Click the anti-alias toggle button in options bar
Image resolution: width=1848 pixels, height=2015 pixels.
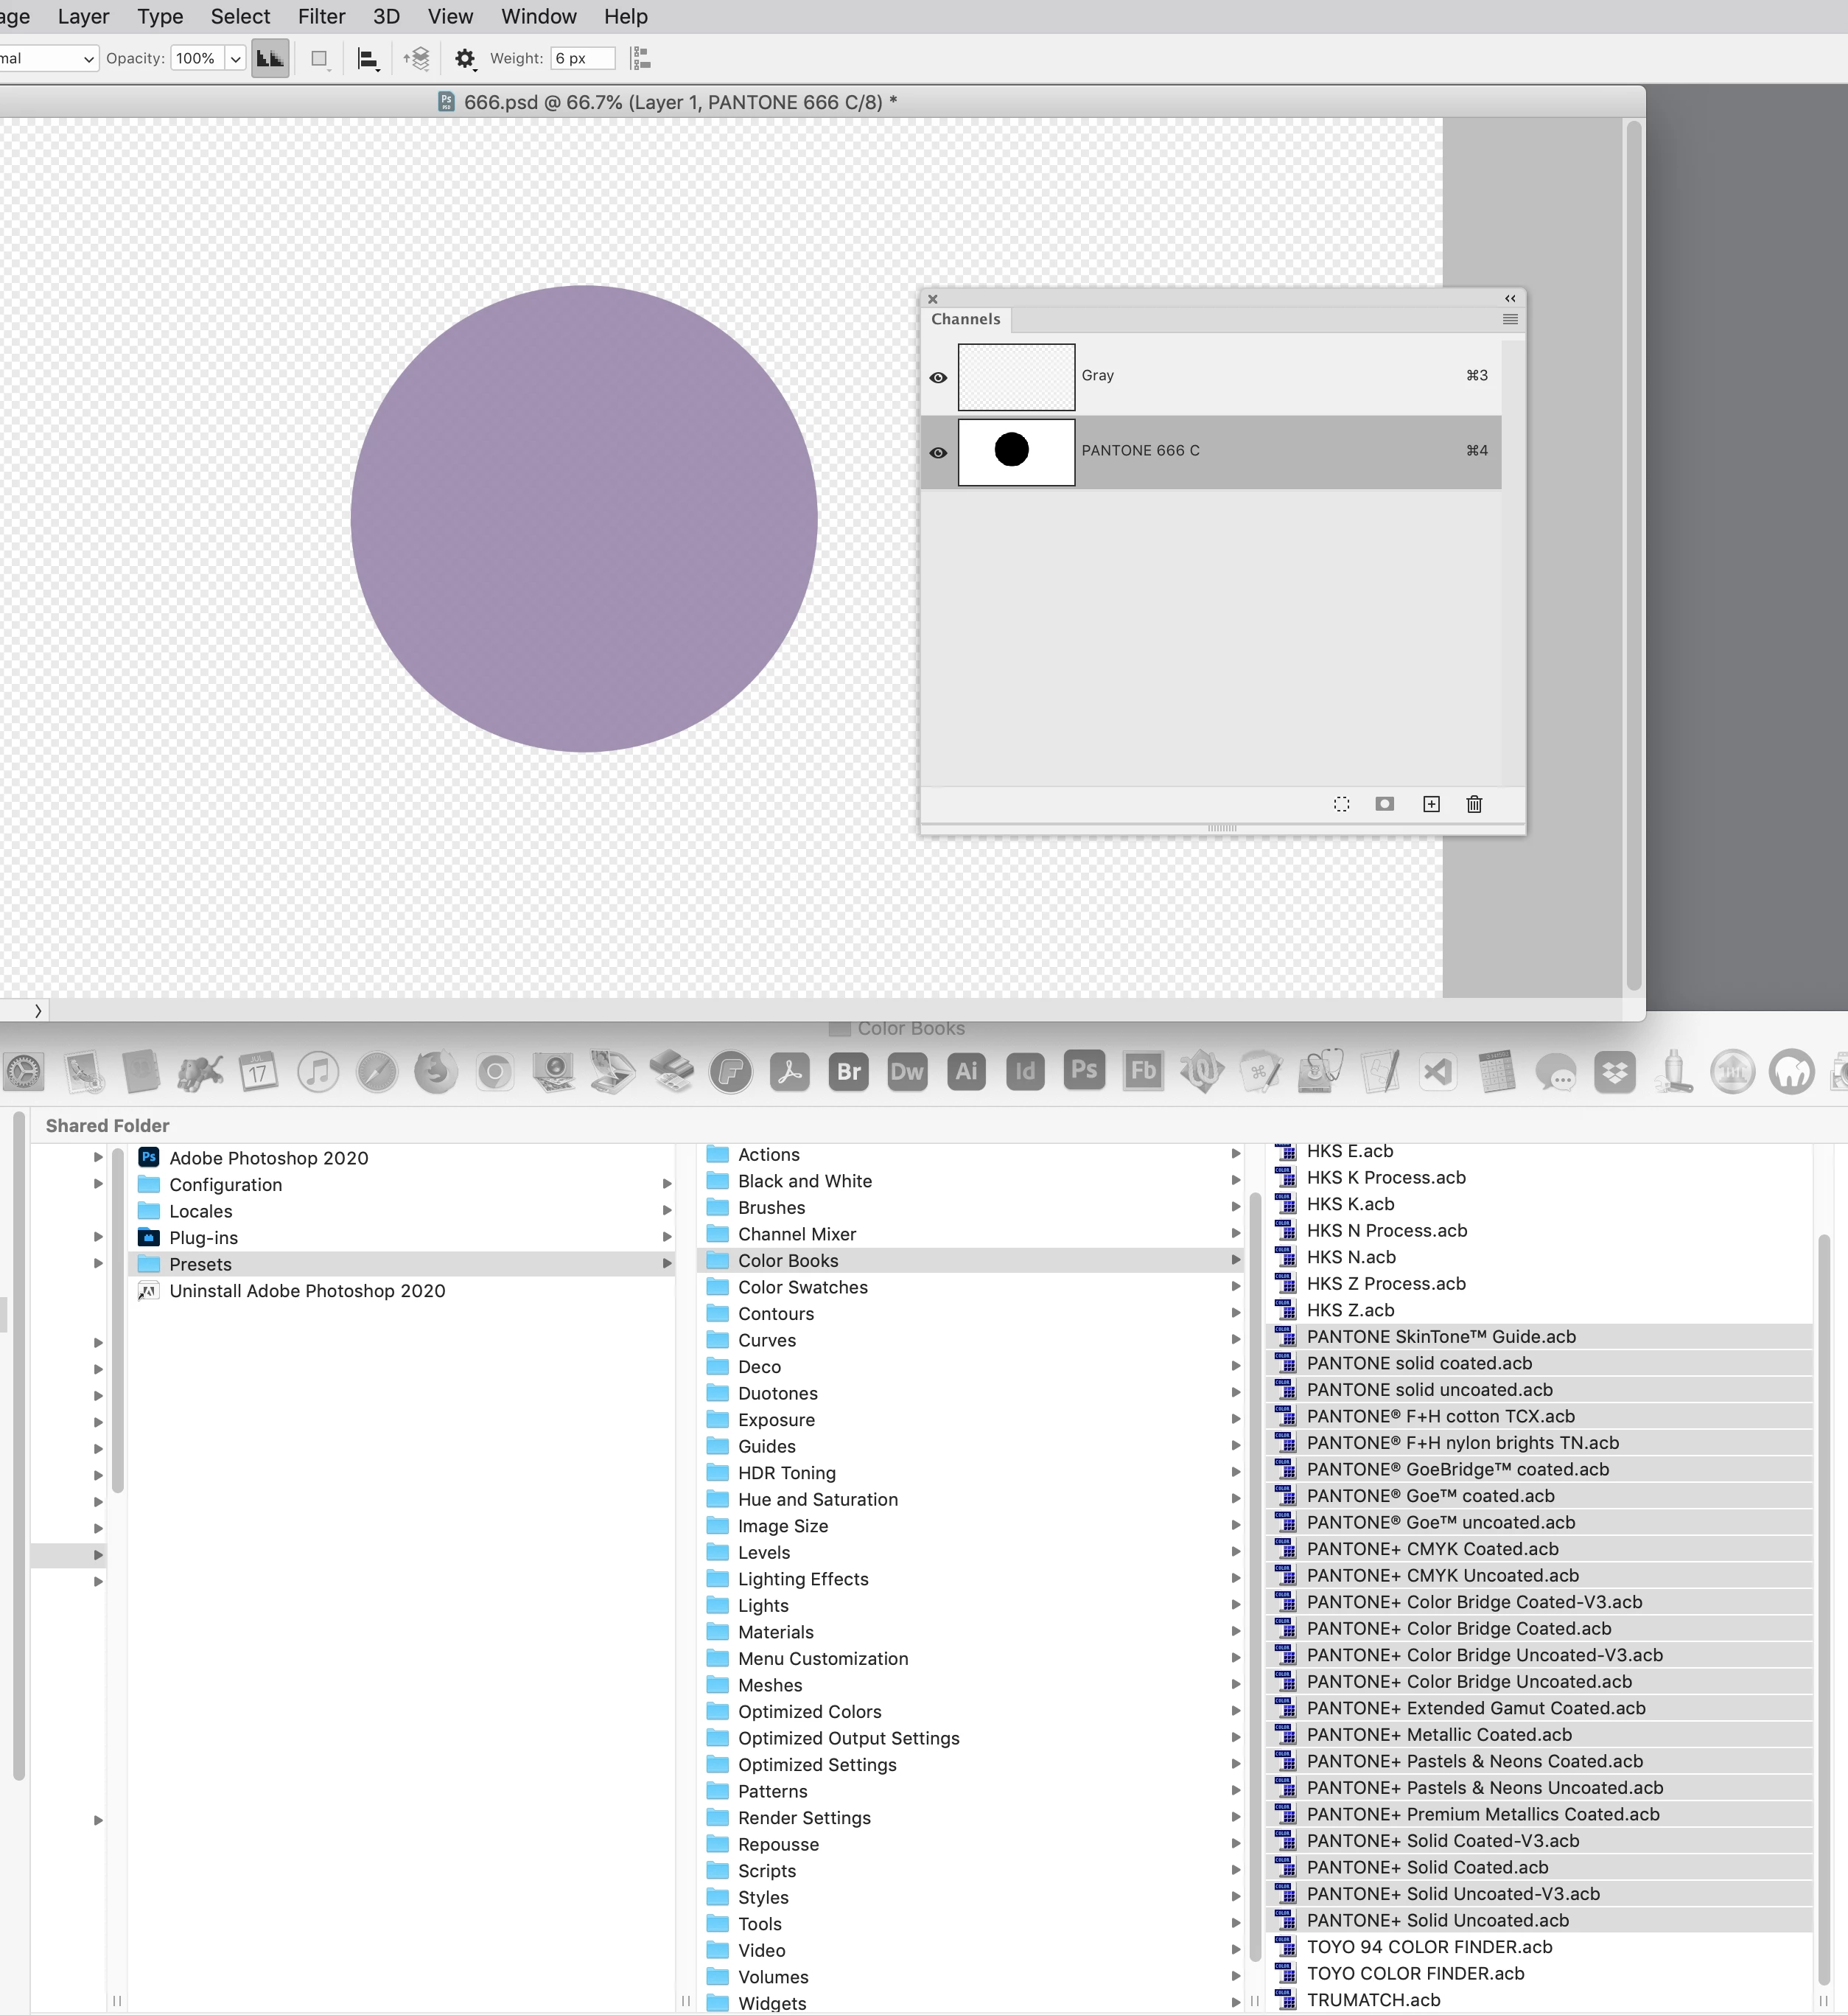coord(270,59)
